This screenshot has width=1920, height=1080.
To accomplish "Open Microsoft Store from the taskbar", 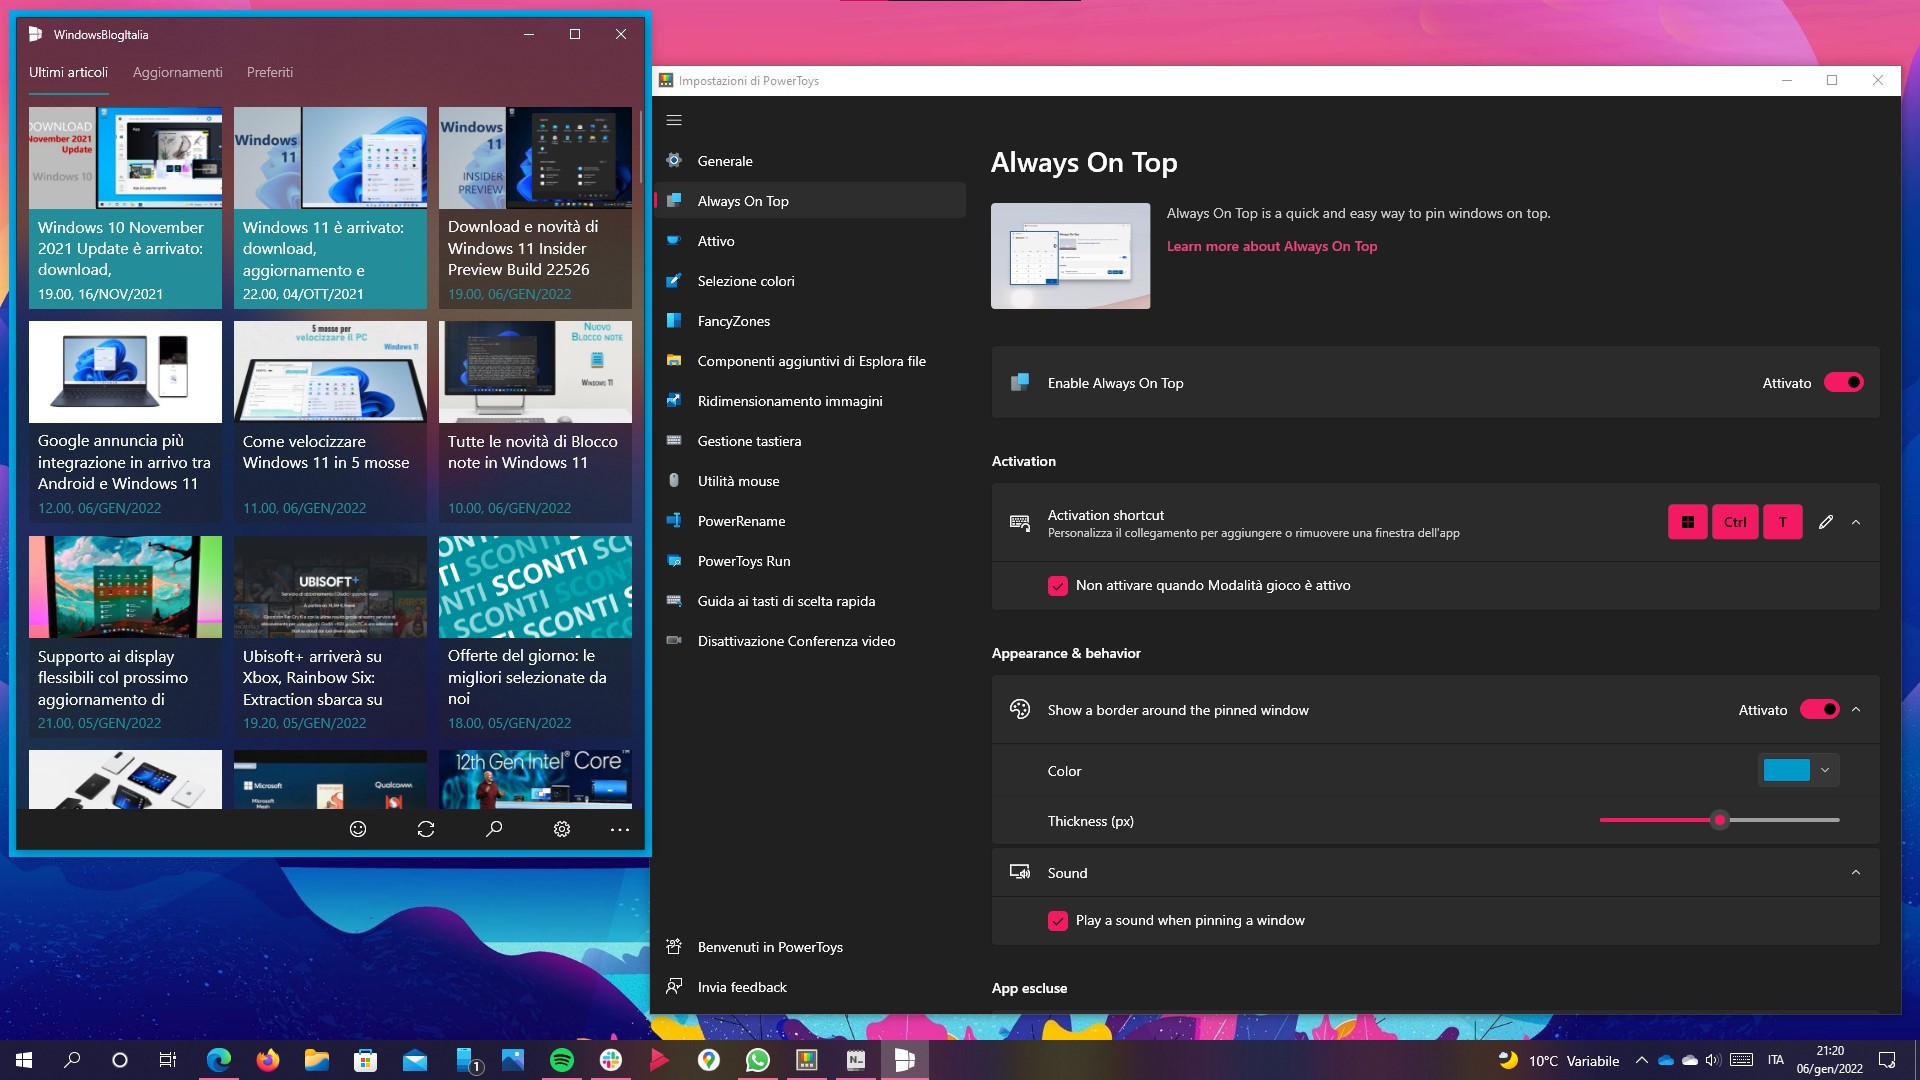I will 365,1060.
